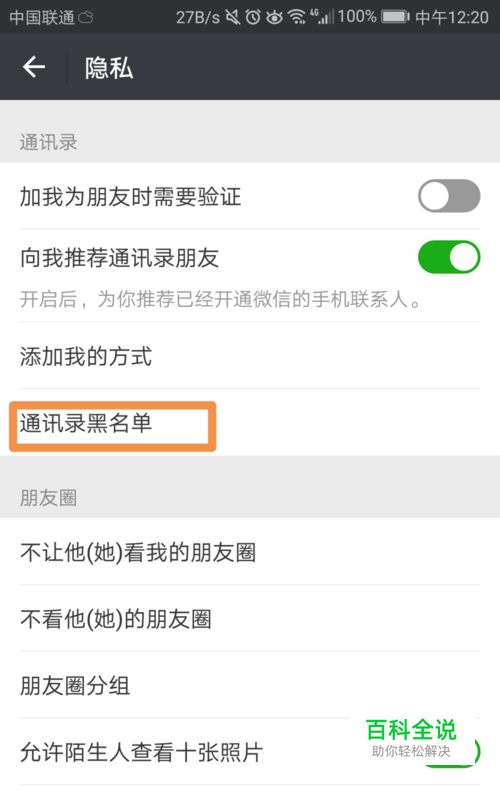Tap the 百科全说 watermark logo

[x=411, y=738]
